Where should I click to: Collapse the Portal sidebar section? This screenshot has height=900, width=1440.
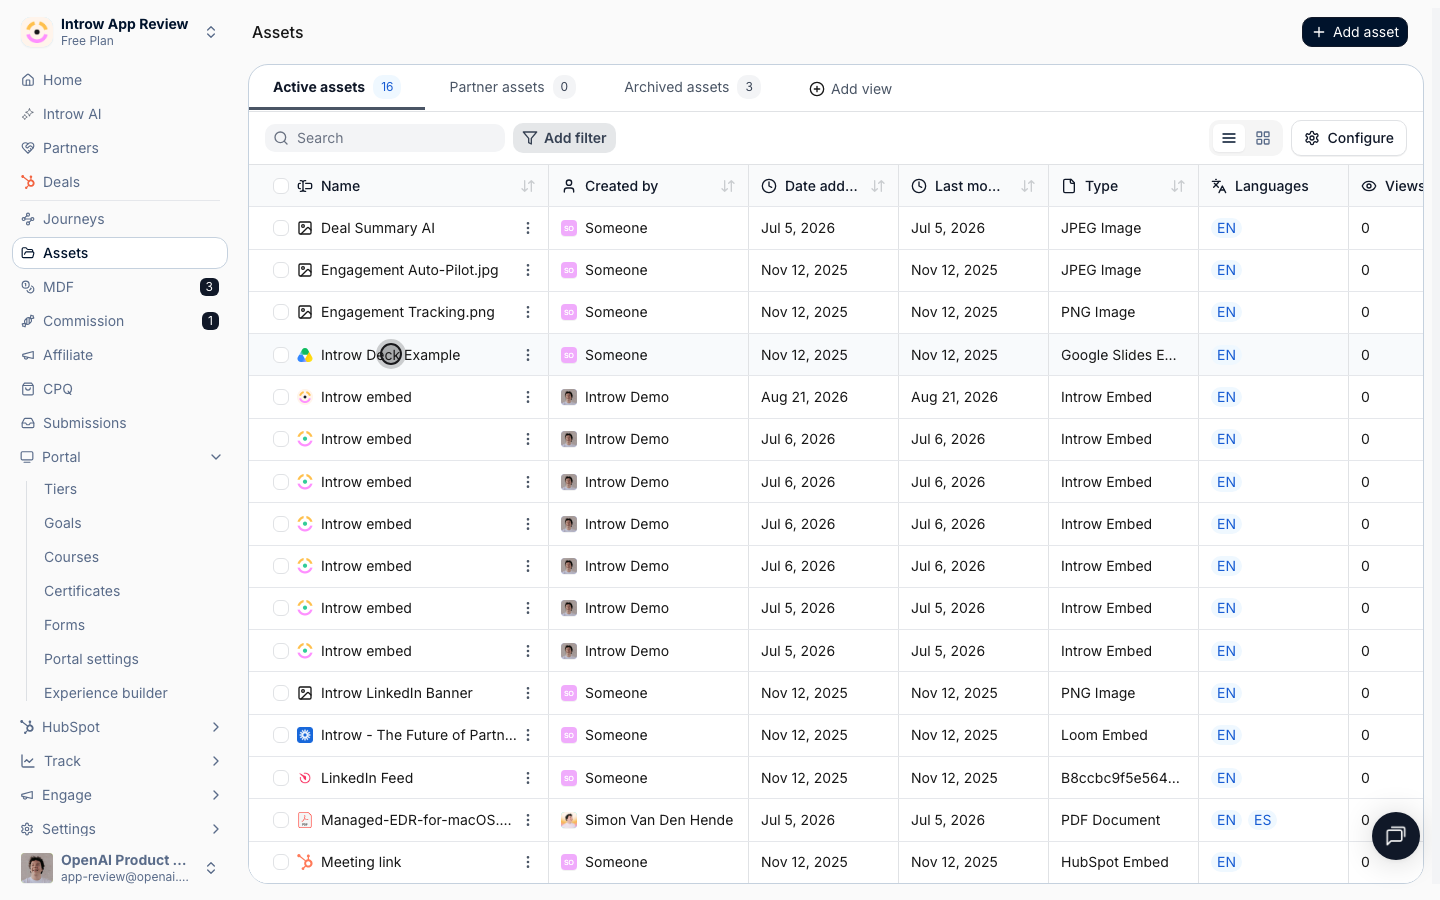[216, 457]
